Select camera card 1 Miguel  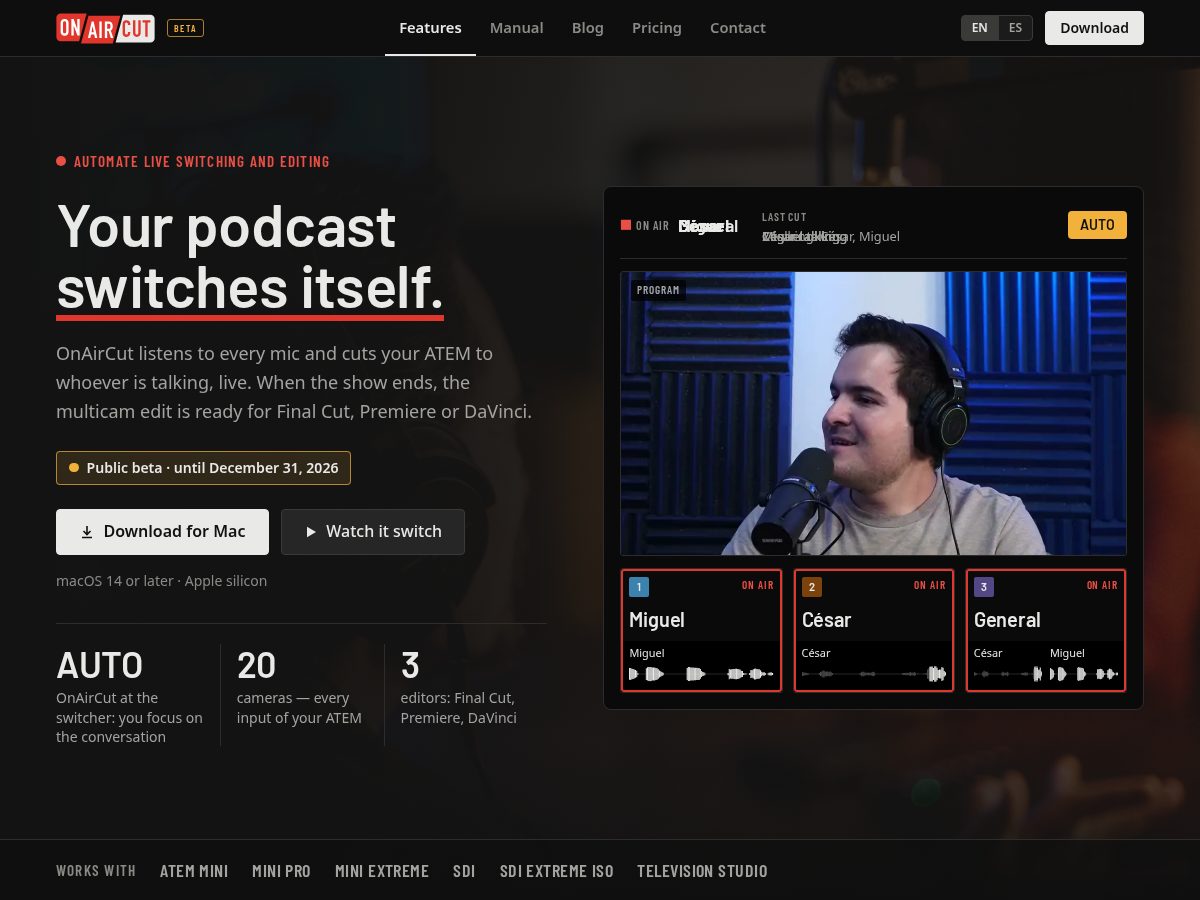(x=701, y=630)
